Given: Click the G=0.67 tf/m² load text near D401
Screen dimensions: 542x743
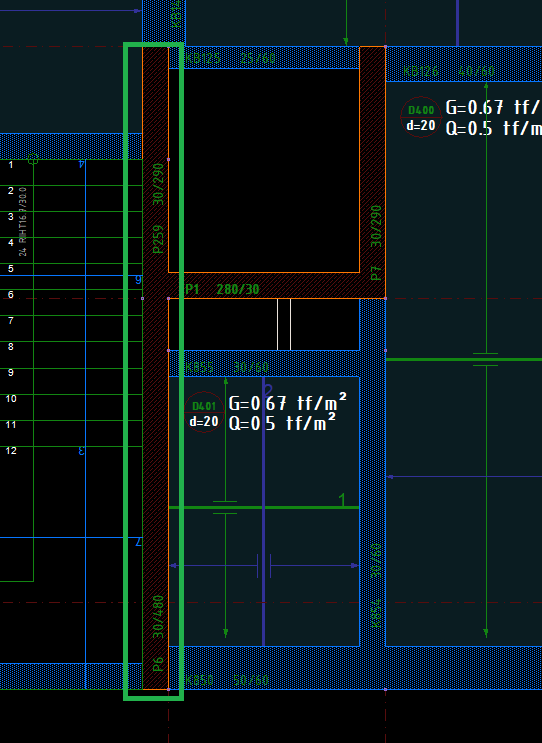Looking at the screenshot, I should click(x=288, y=403).
